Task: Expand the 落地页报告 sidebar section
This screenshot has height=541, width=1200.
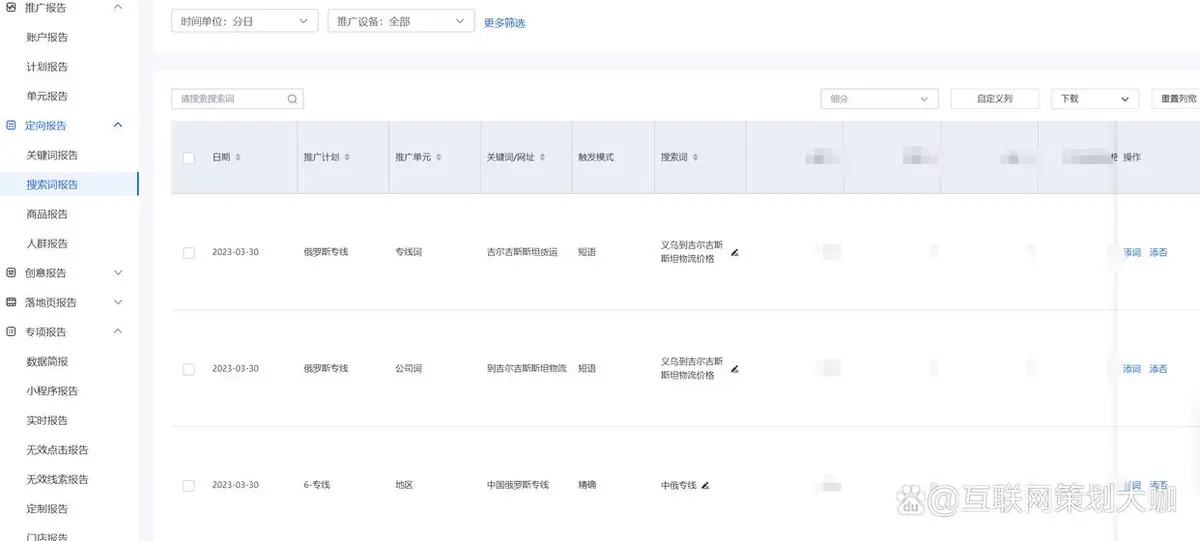Action: pos(118,302)
